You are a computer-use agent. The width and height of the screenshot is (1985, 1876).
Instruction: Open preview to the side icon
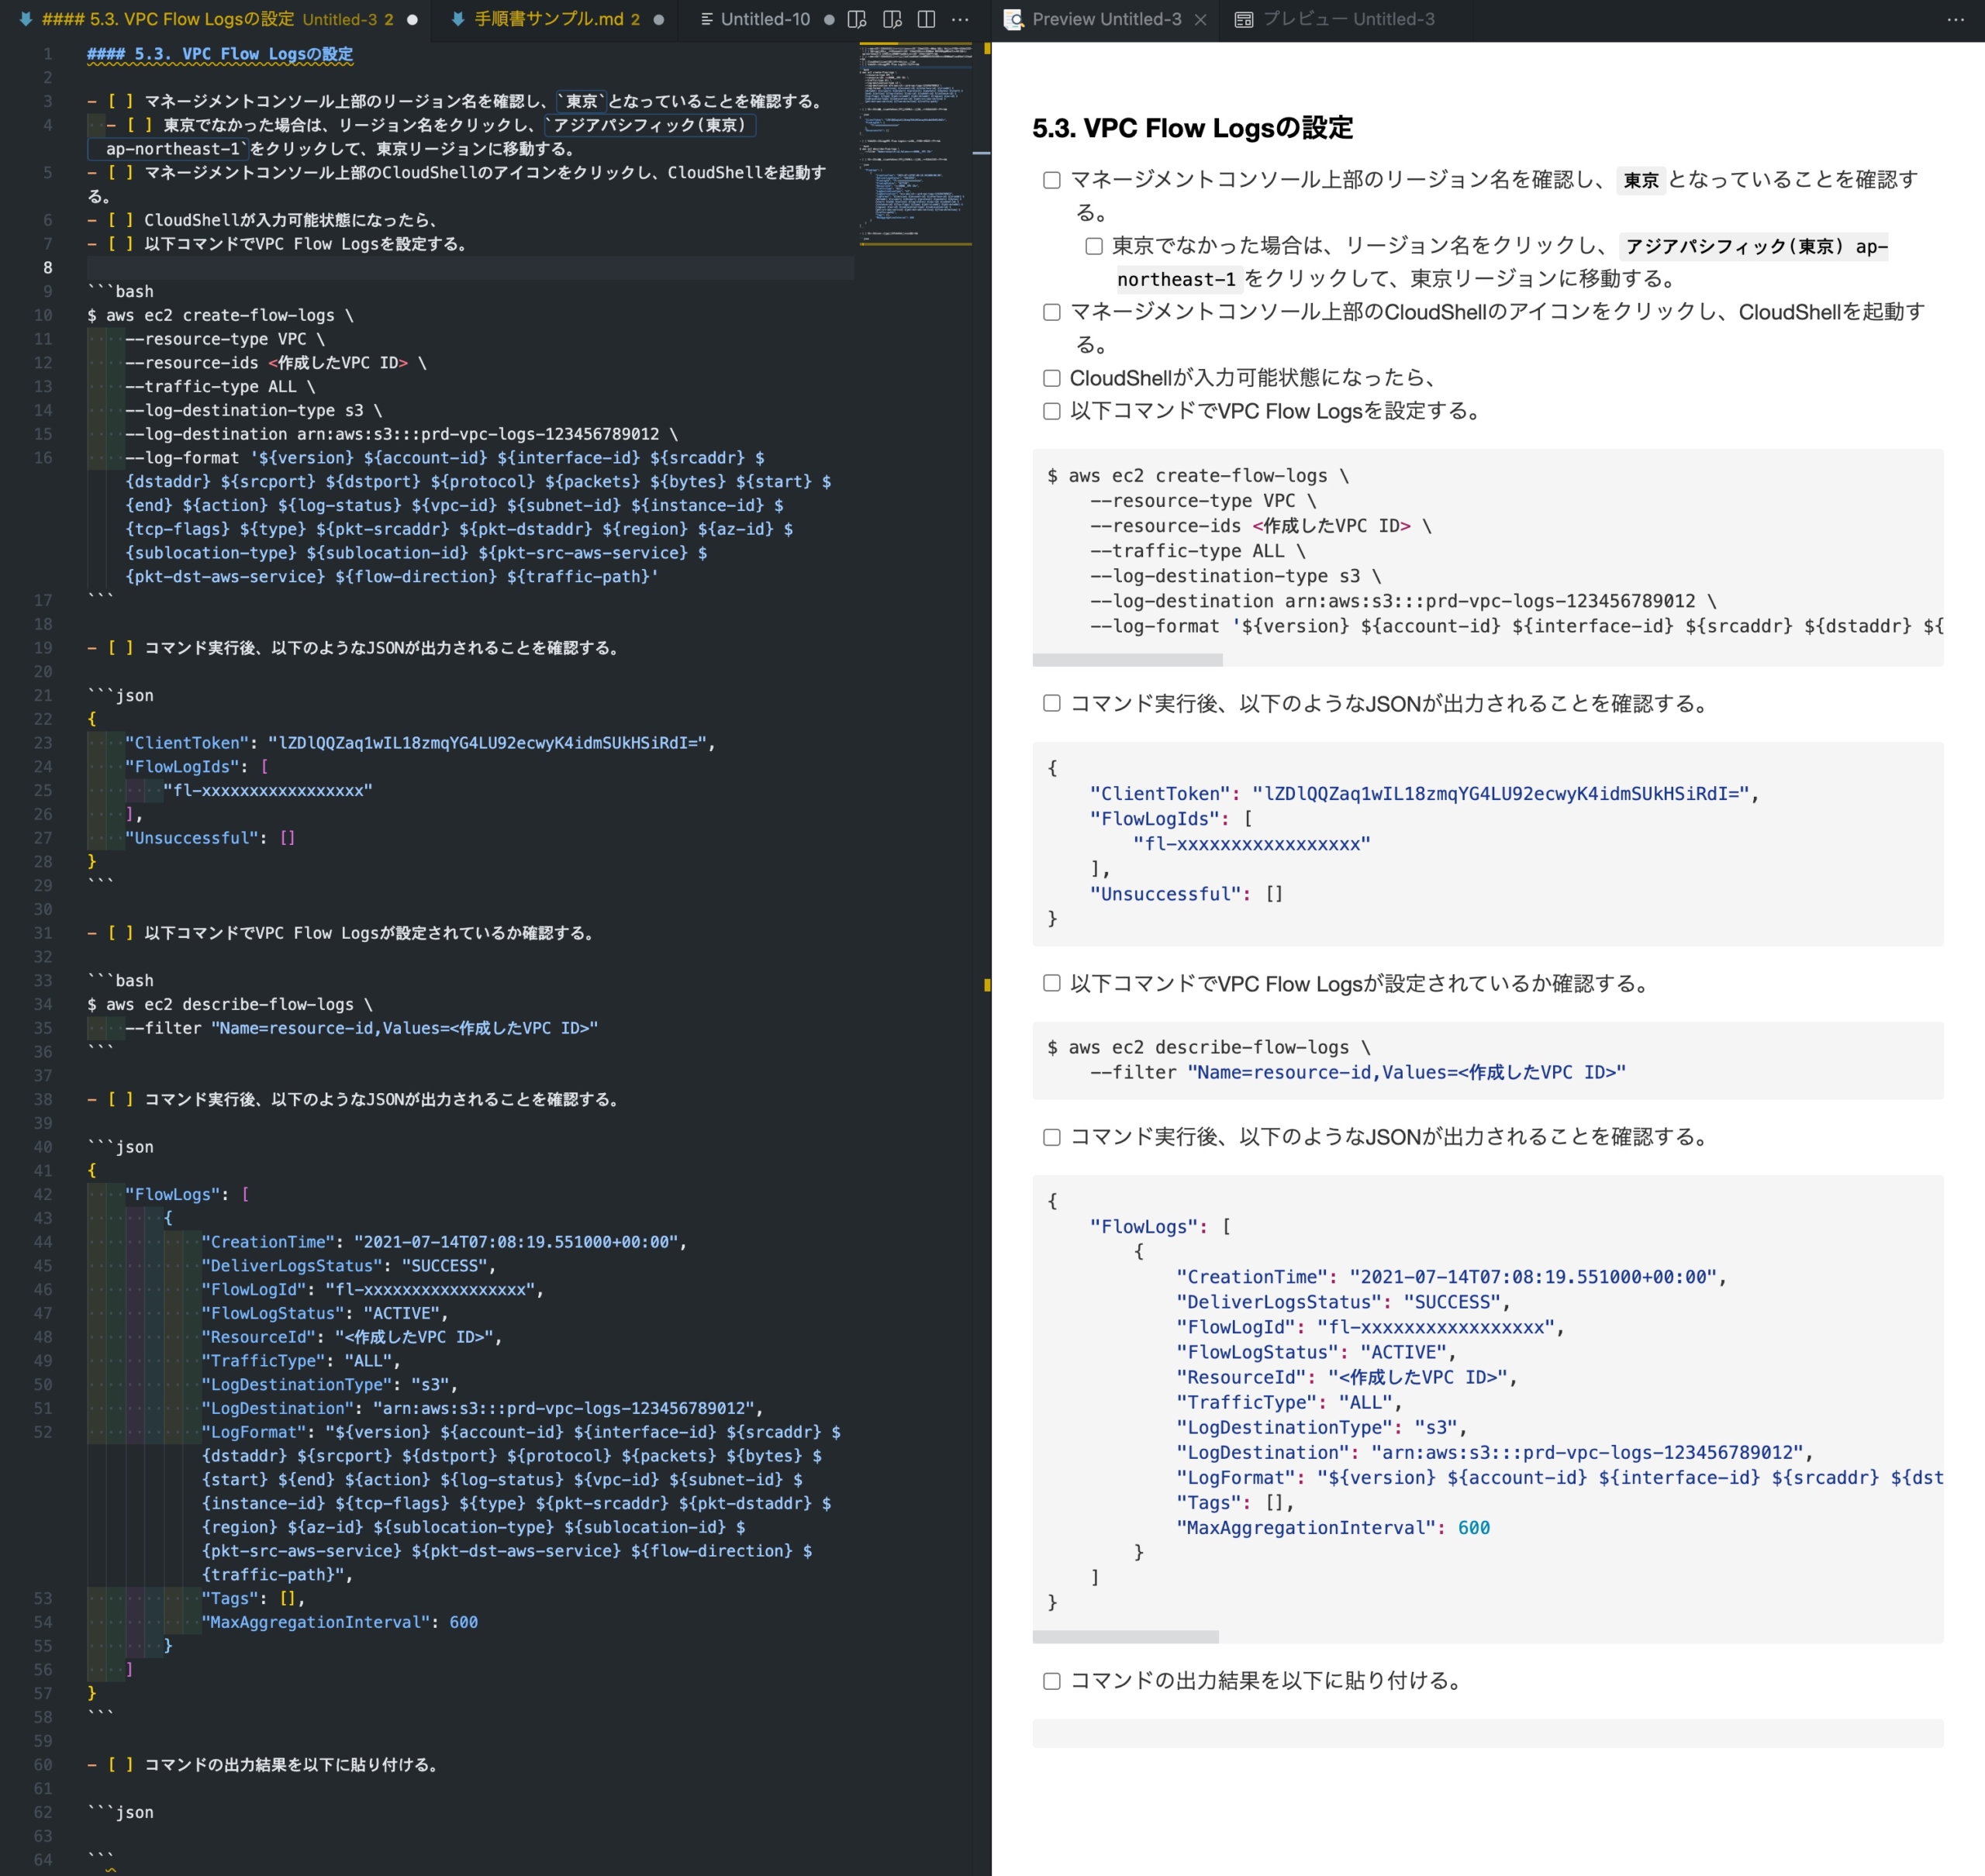pyautogui.click(x=857, y=19)
